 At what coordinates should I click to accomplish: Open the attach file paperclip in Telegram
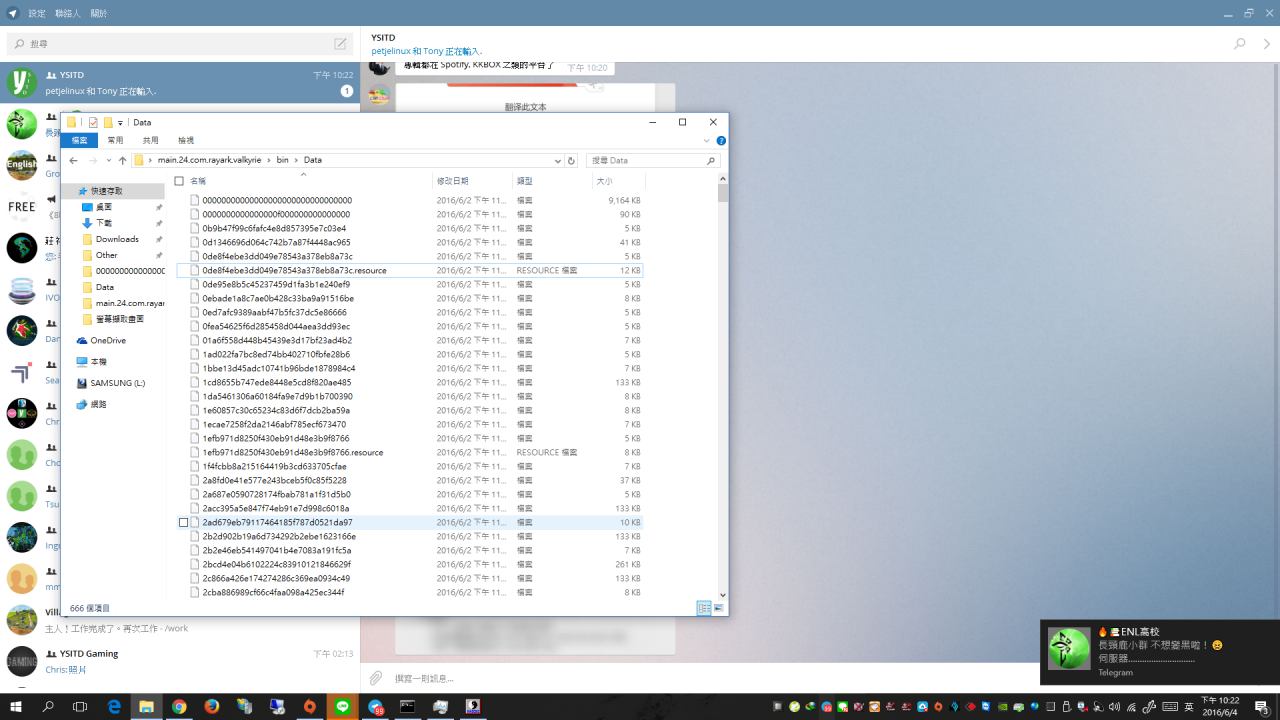pyautogui.click(x=377, y=678)
